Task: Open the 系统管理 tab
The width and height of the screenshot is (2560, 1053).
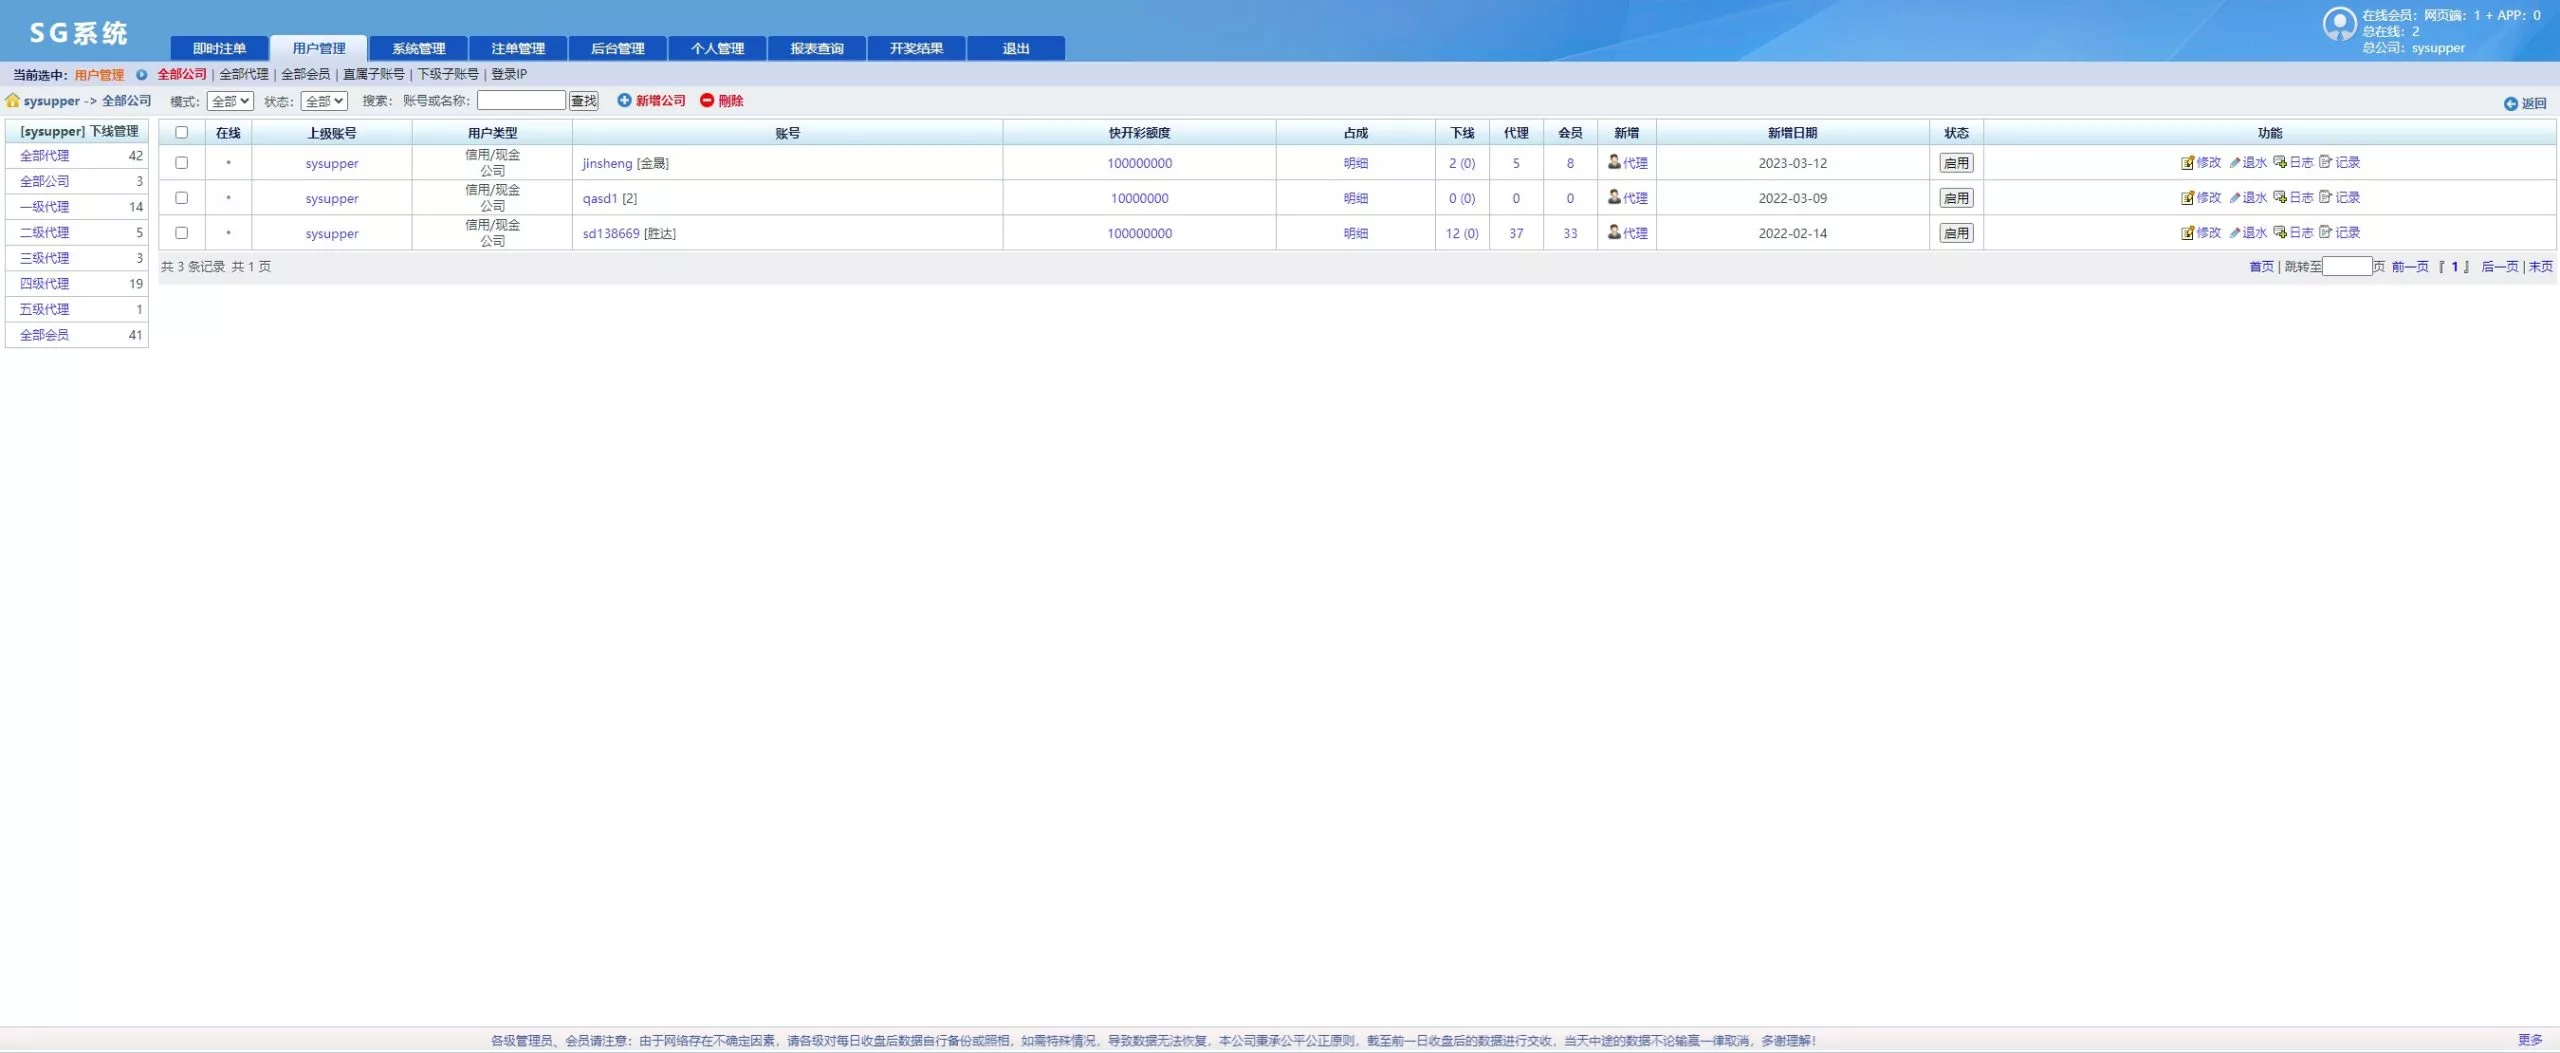Action: click(418, 48)
